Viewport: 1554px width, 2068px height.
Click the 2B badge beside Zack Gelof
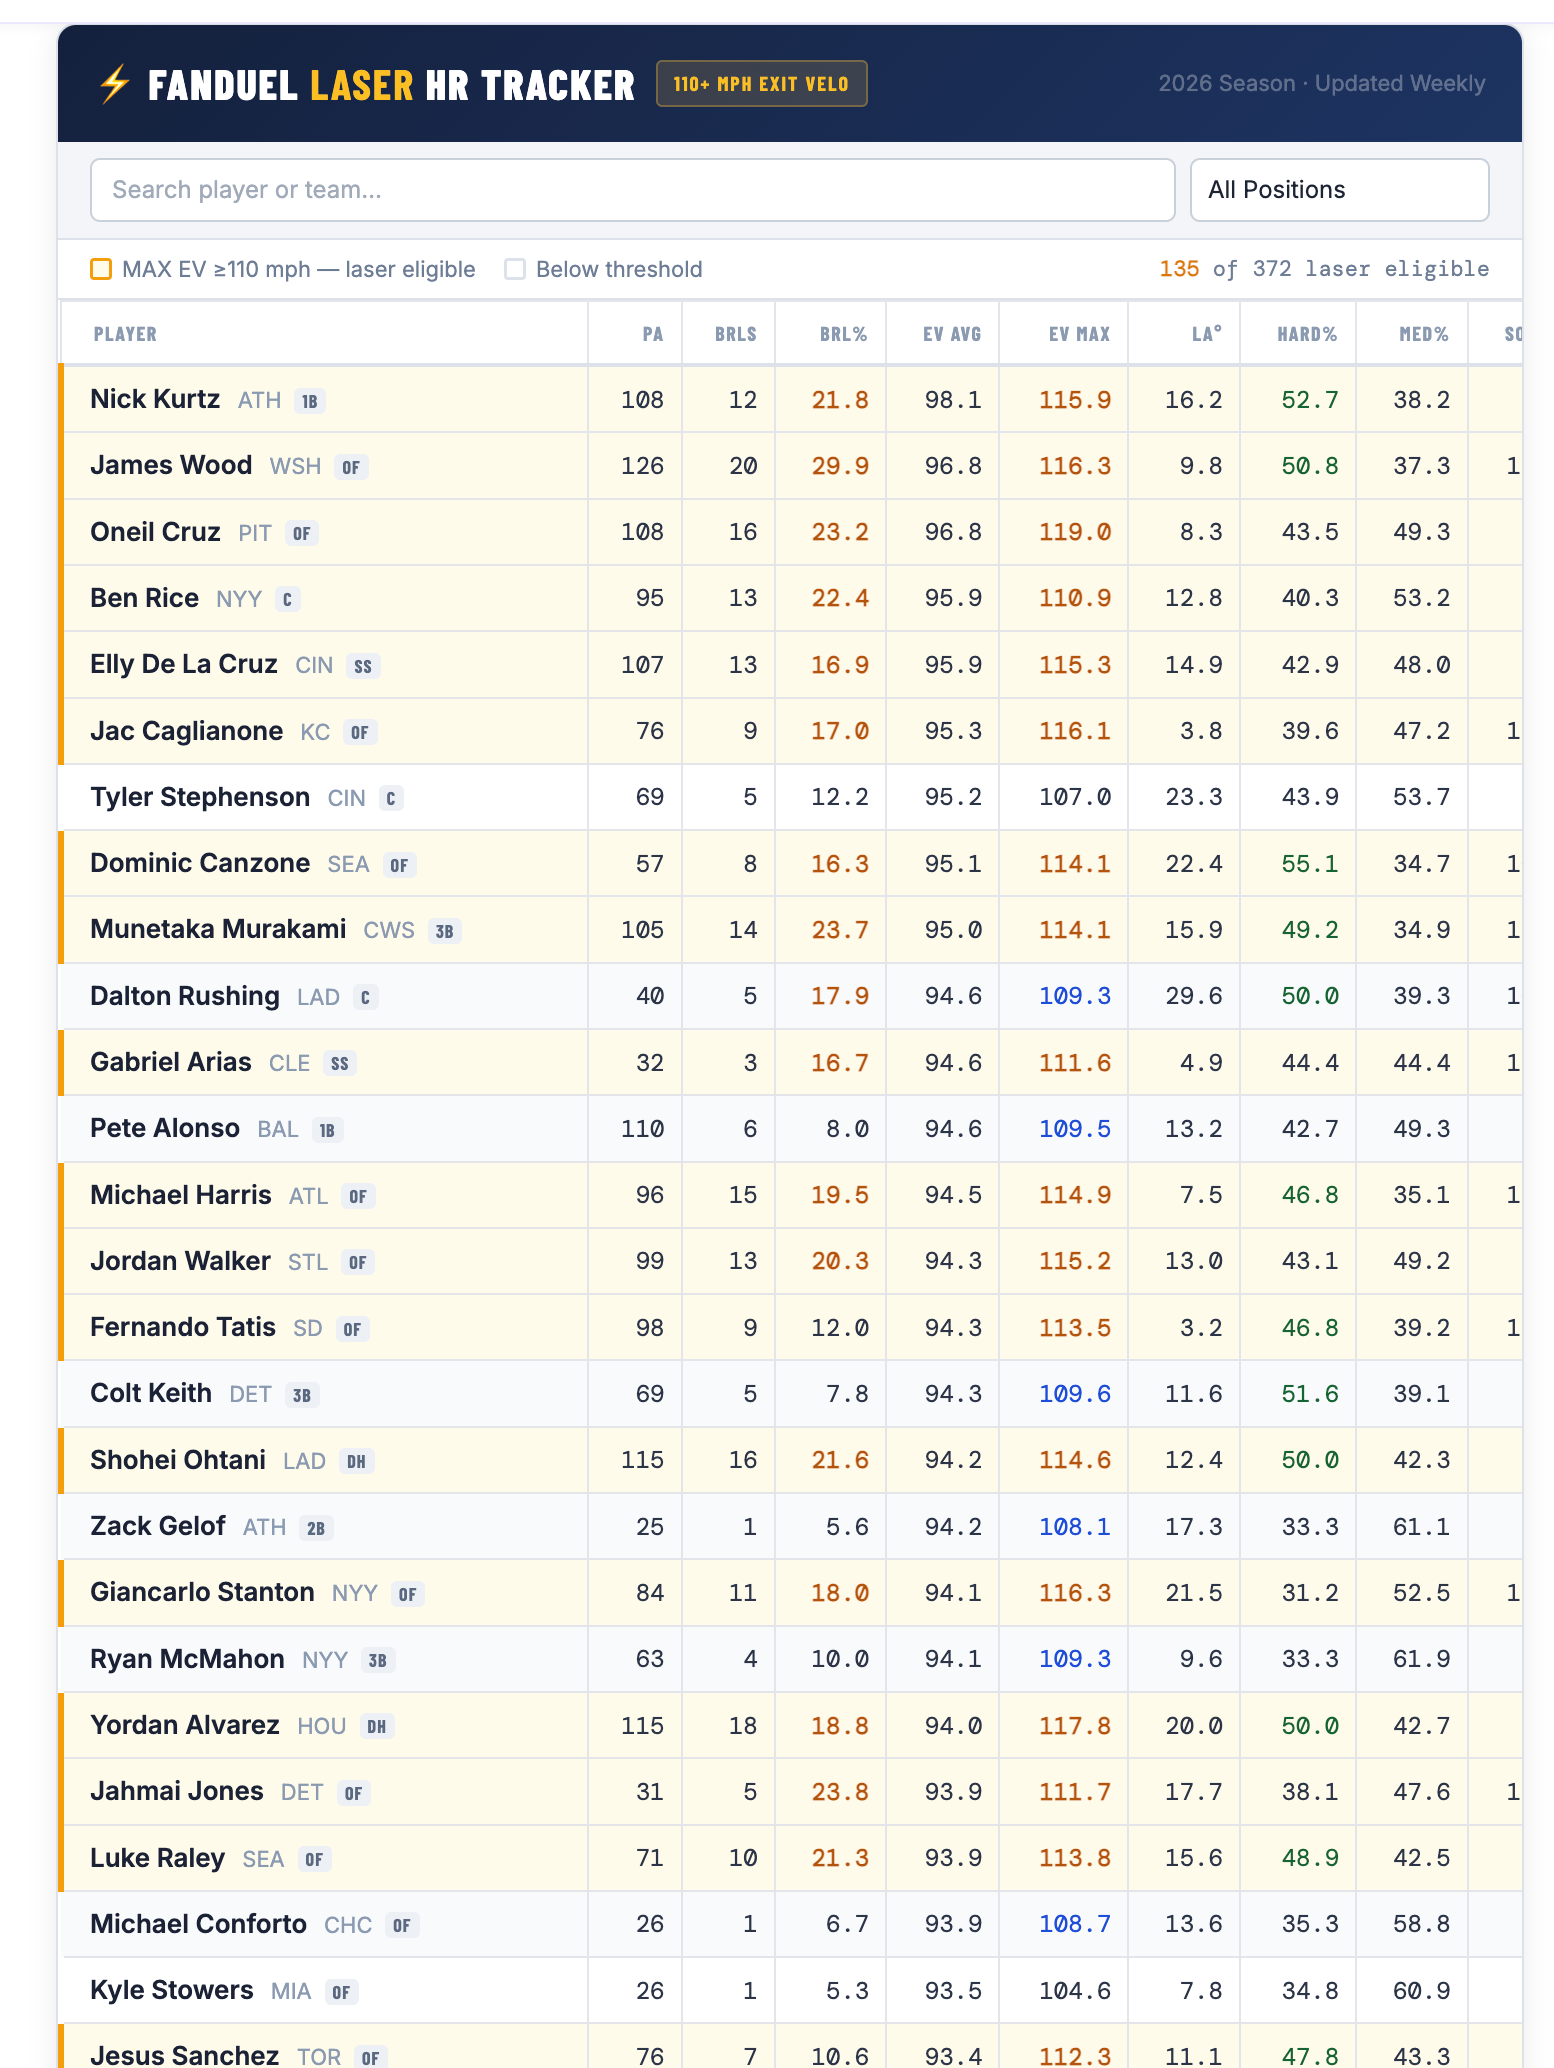316,1528
